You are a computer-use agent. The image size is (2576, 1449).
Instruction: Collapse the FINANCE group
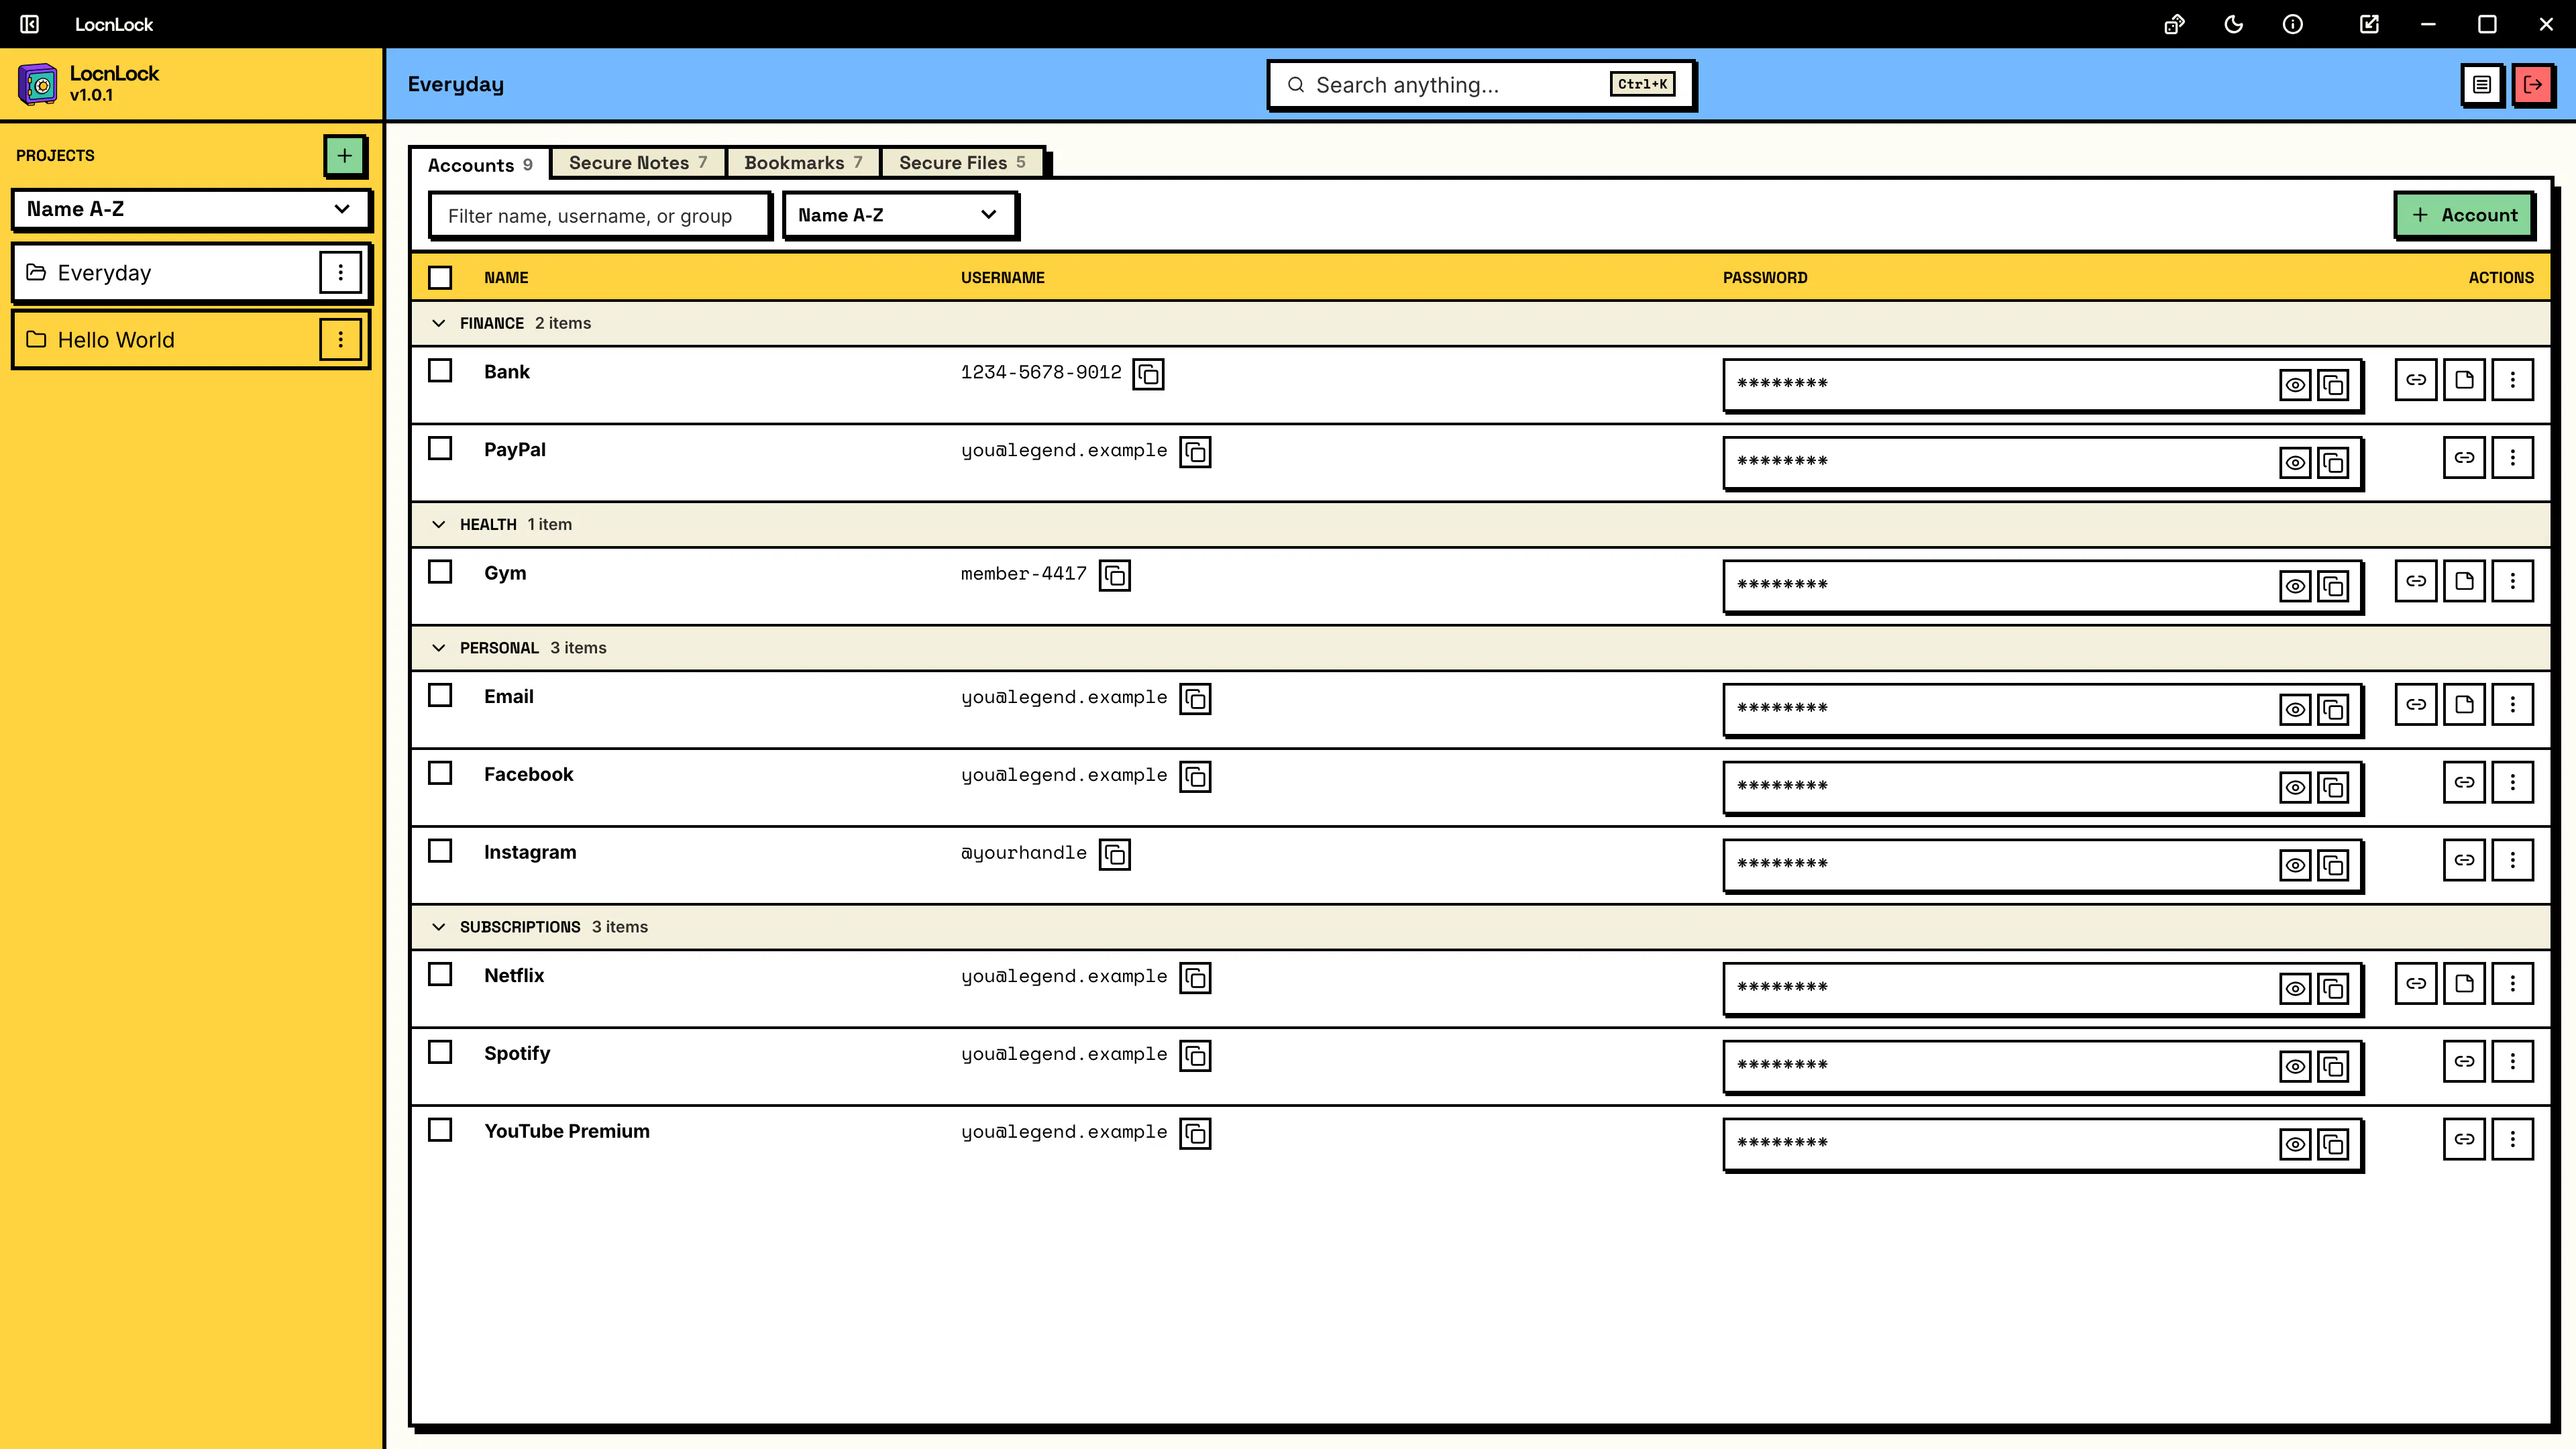click(x=438, y=323)
